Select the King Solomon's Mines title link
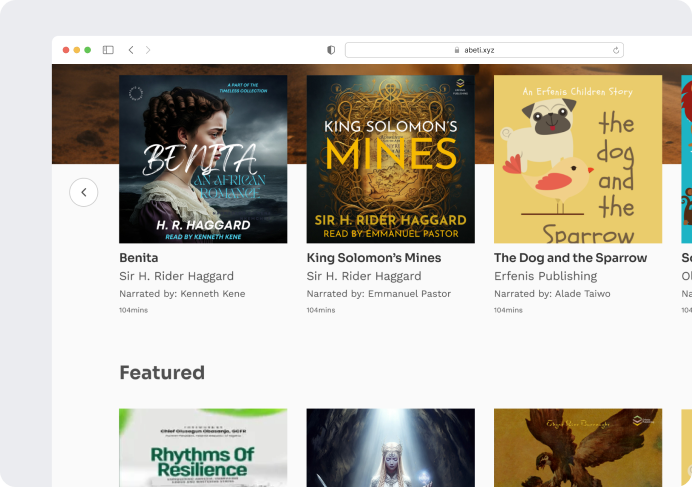Screen dimensions: 692x487 pos(374,257)
